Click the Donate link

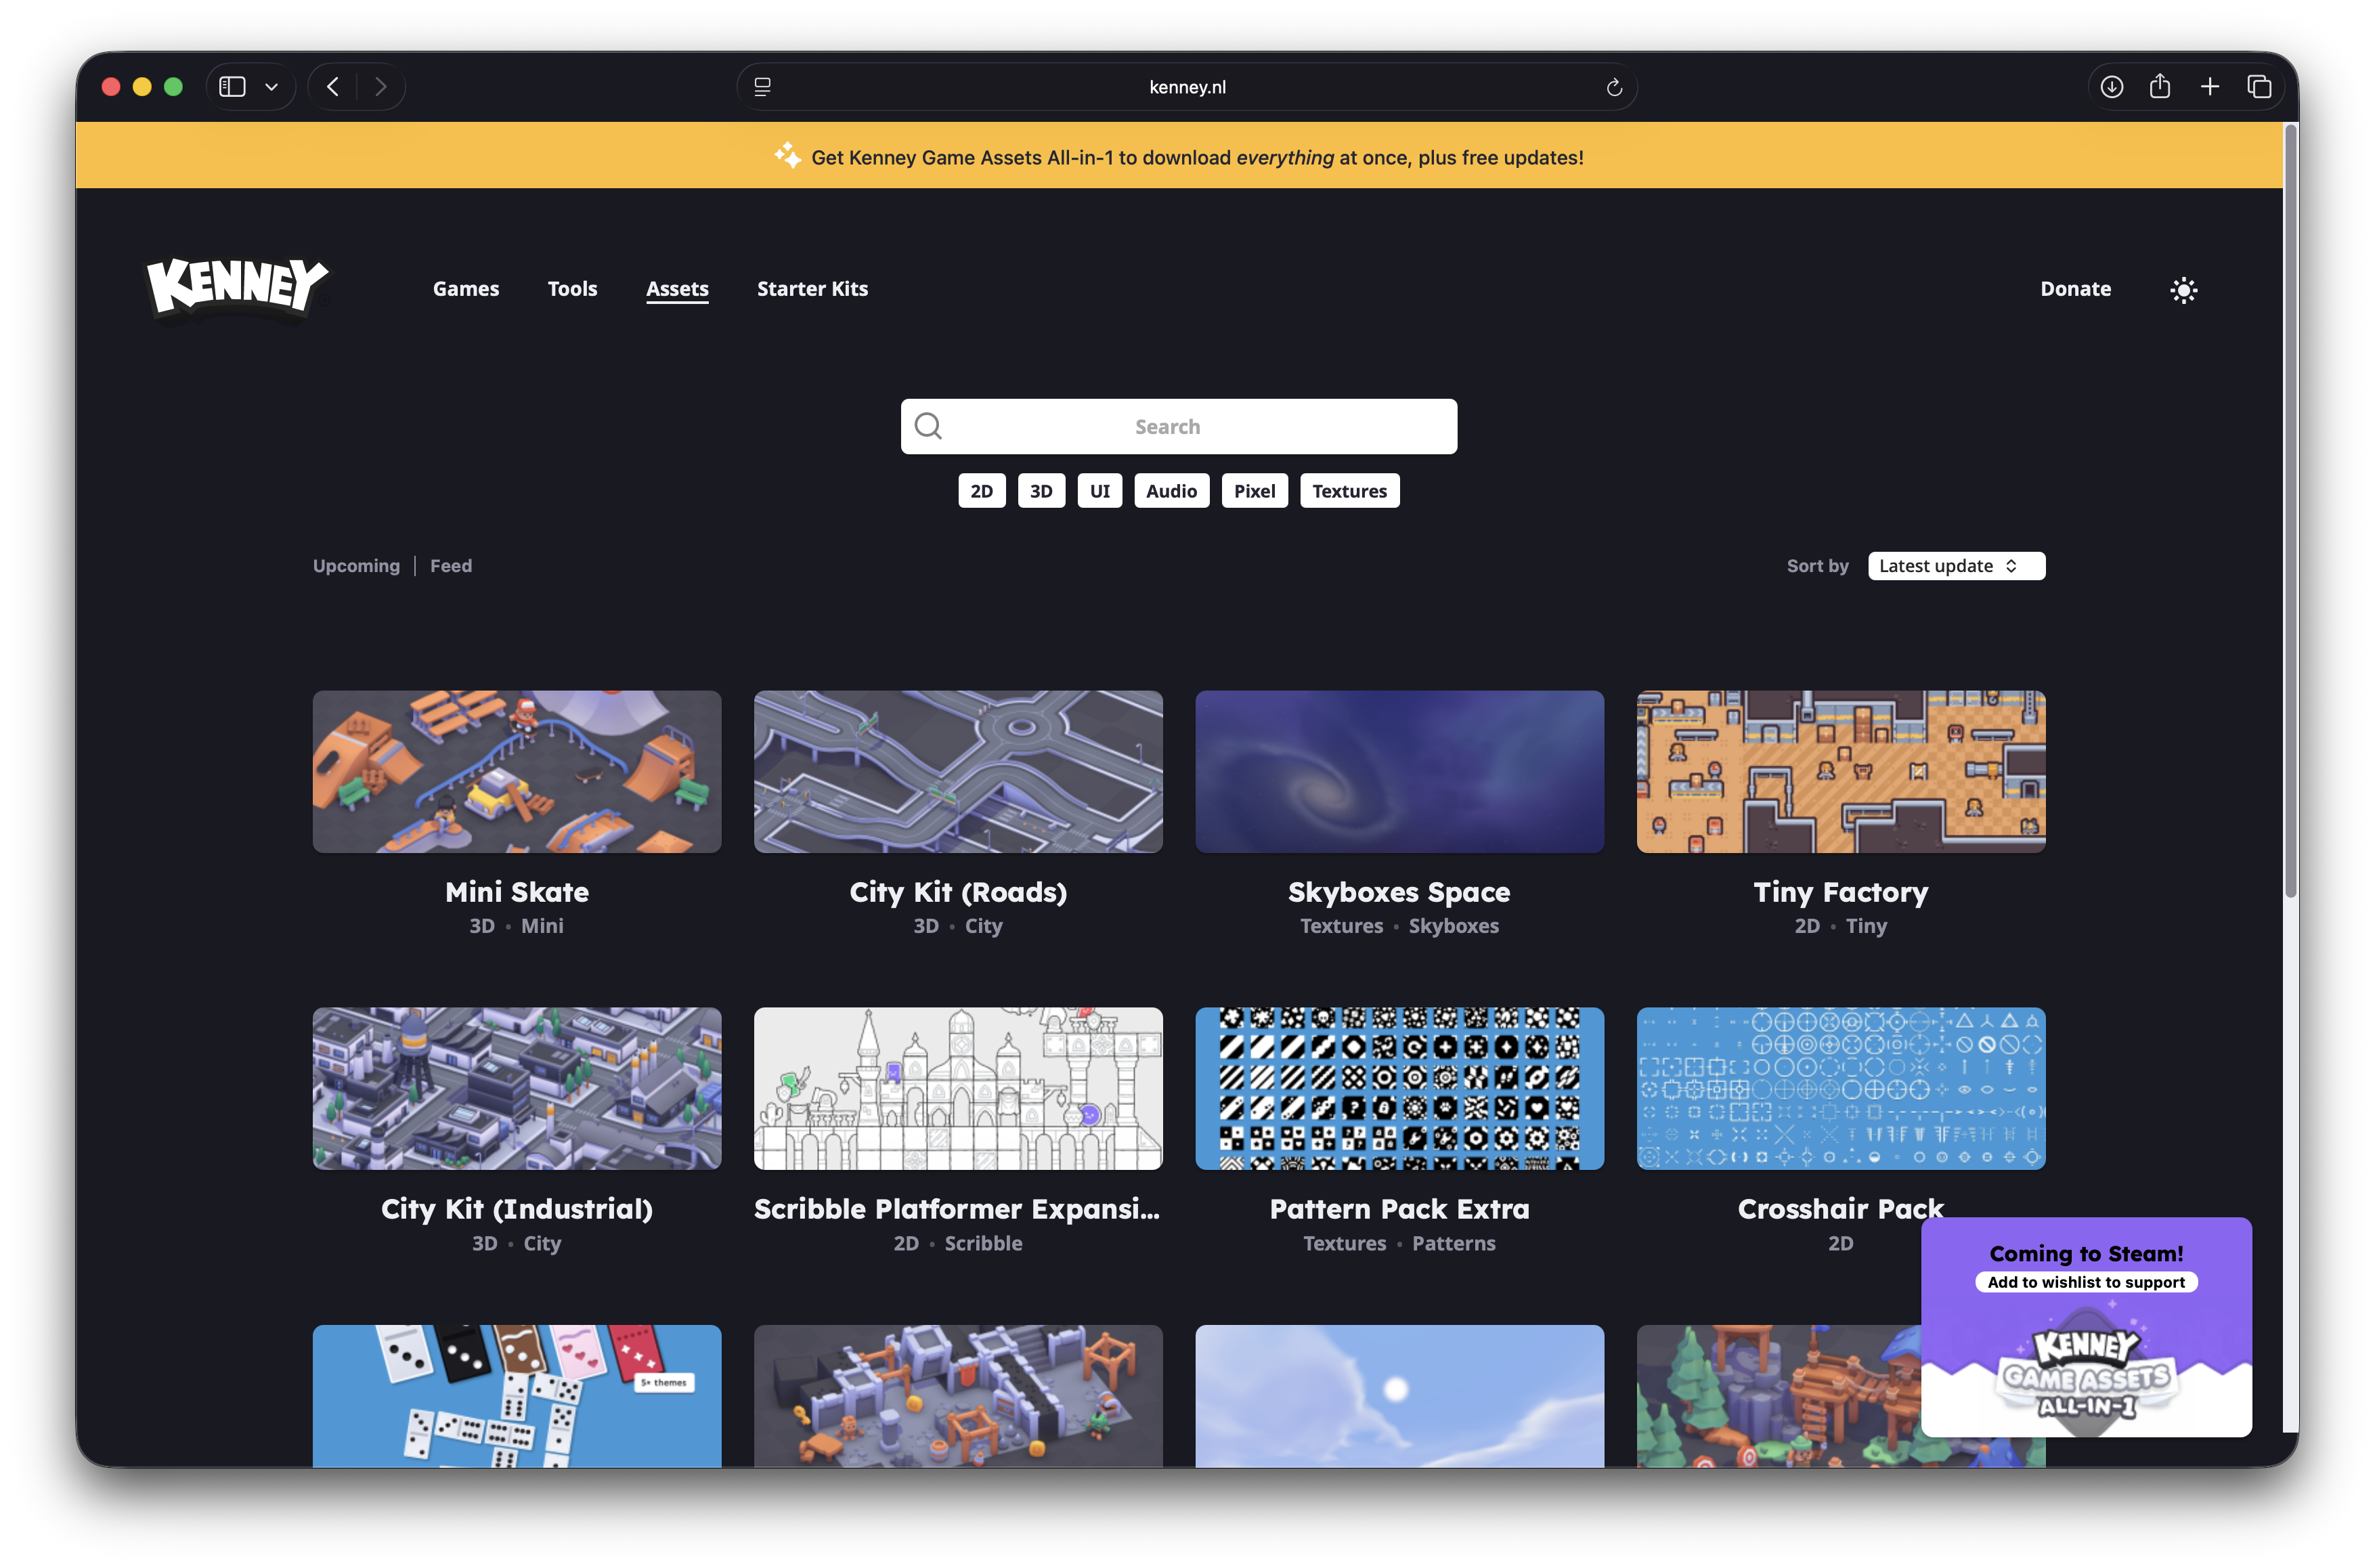pyautogui.click(x=2075, y=289)
